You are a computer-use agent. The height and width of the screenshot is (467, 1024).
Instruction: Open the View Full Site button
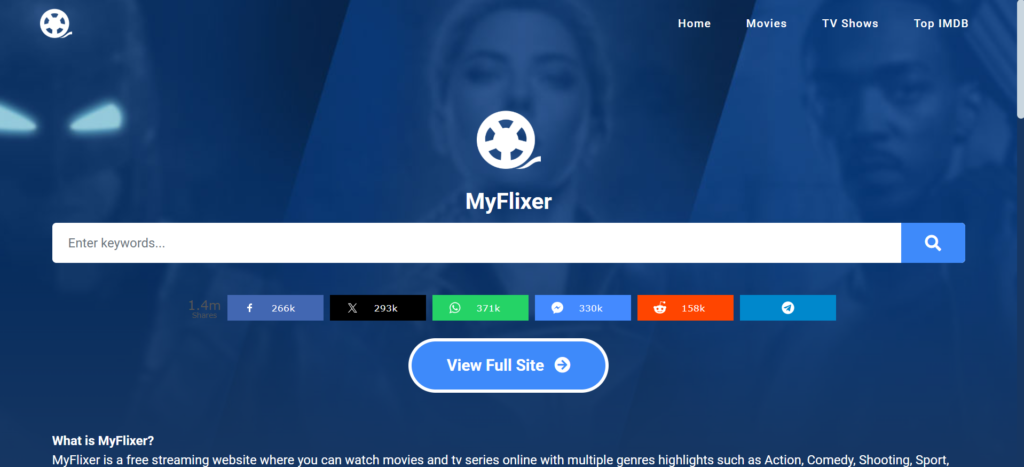click(x=508, y=365)
